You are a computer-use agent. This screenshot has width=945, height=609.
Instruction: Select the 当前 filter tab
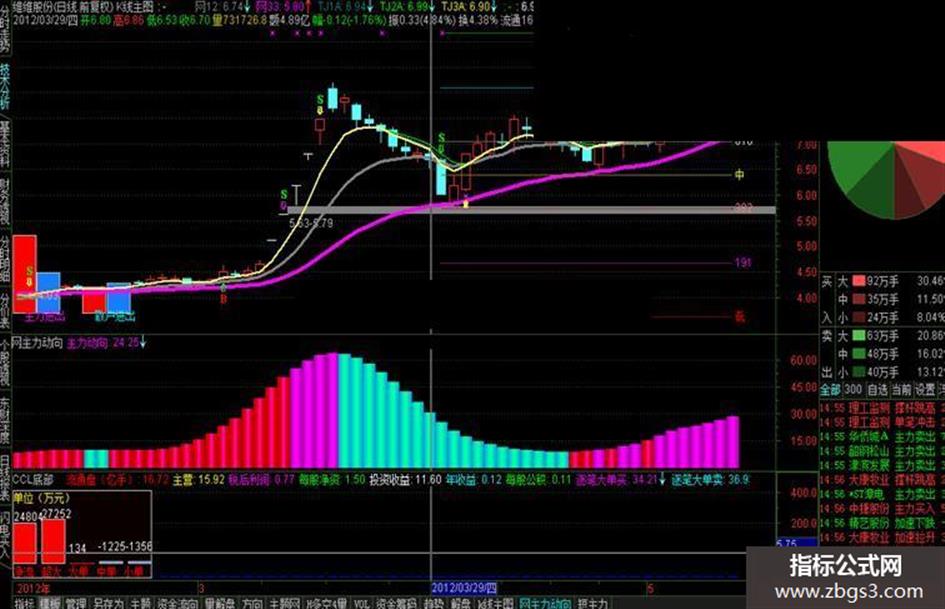[x=901, y=390]
